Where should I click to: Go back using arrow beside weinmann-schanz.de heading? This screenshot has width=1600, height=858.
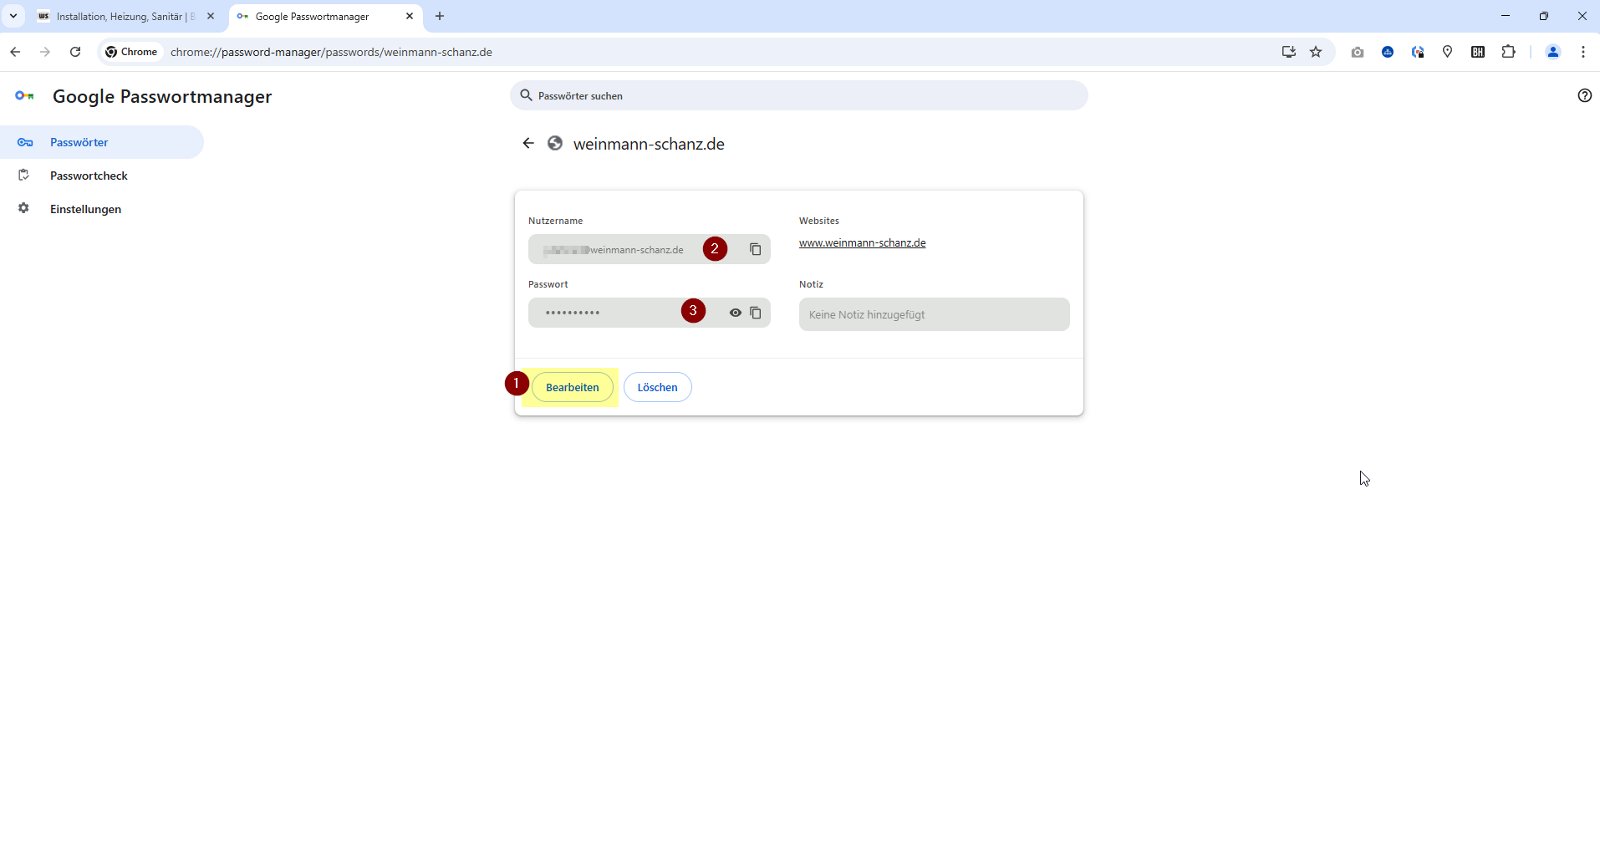(x=528, y=143)
